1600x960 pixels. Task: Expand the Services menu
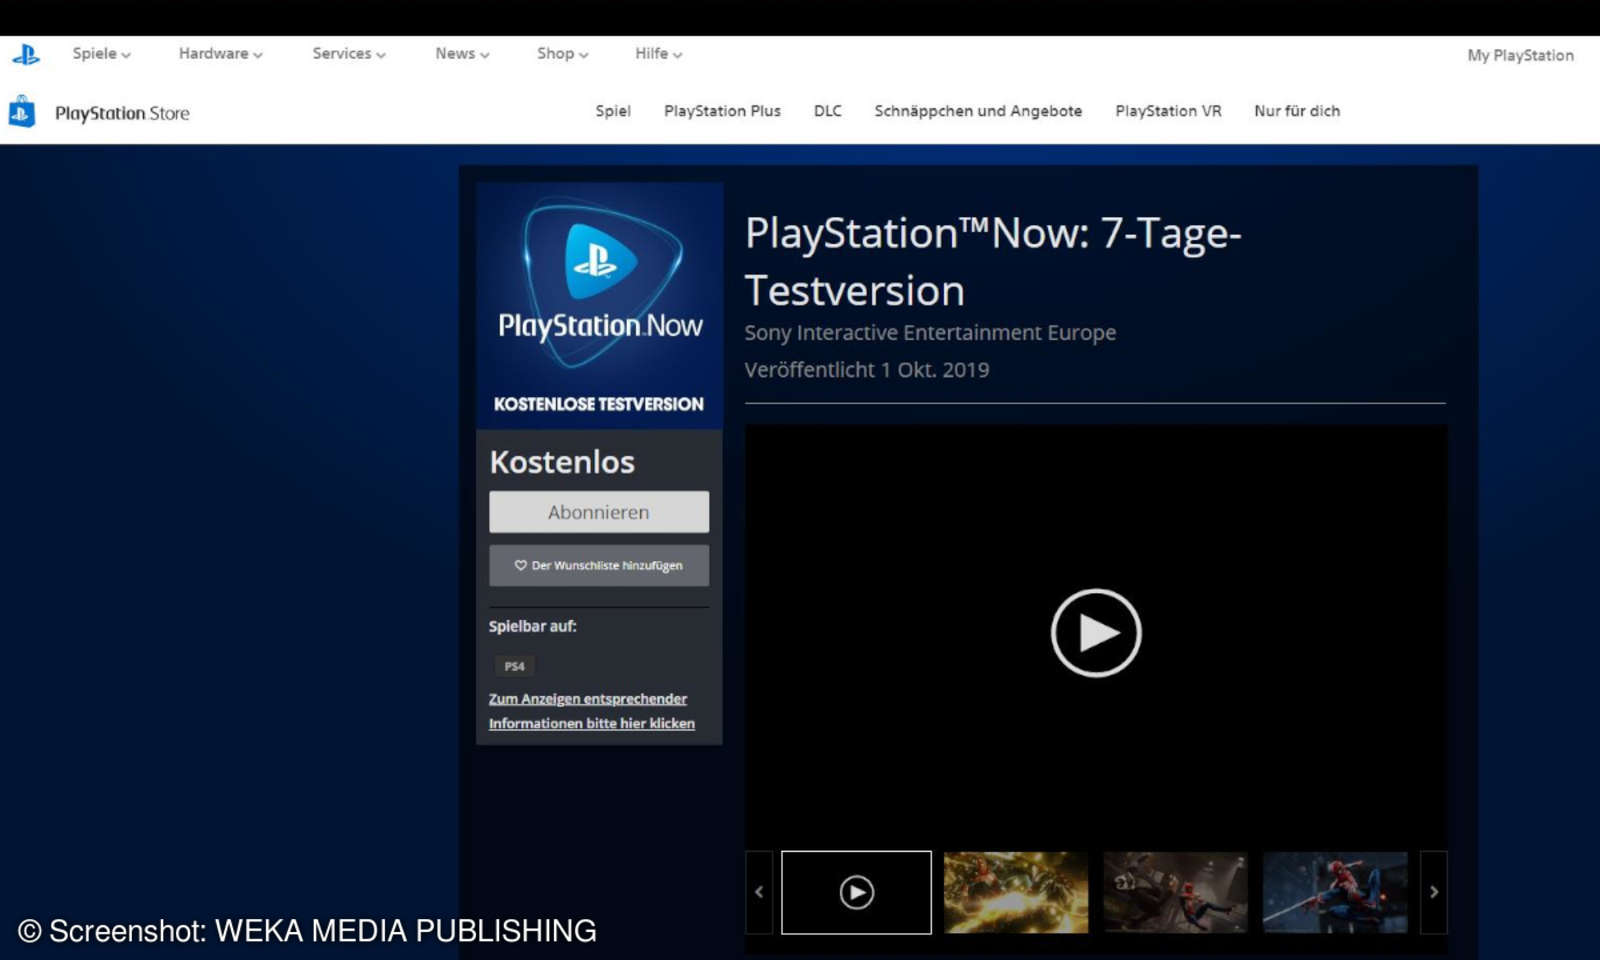347,54
